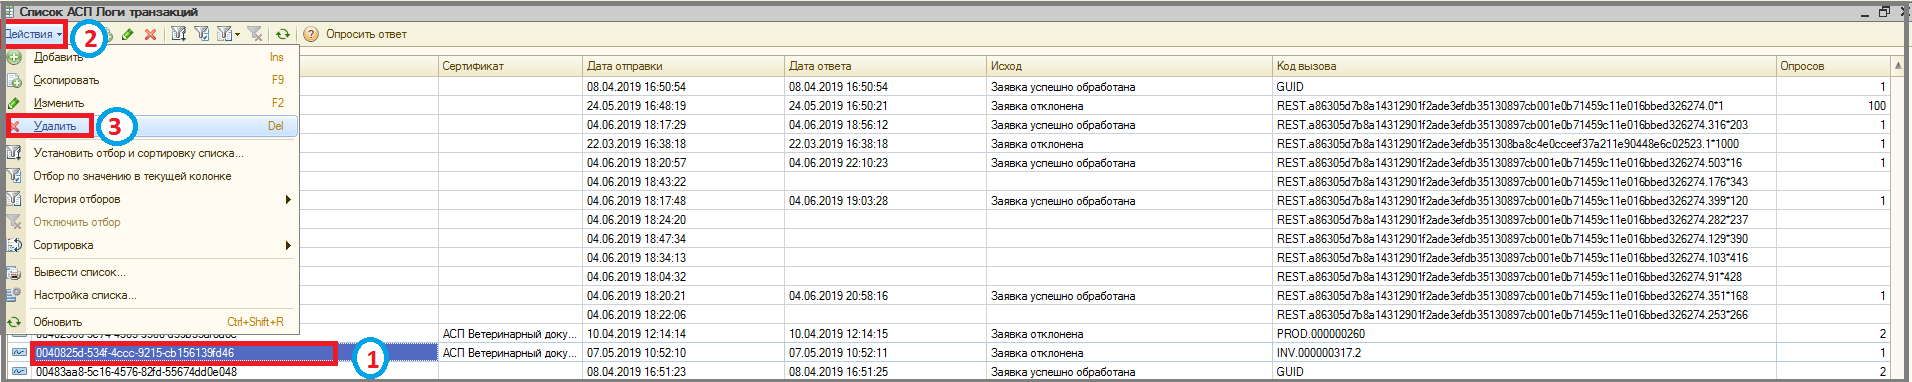Click sent date 22.03.2019 16:38:18
Screen dimensions: 1912x382
(x=636, y=144)
